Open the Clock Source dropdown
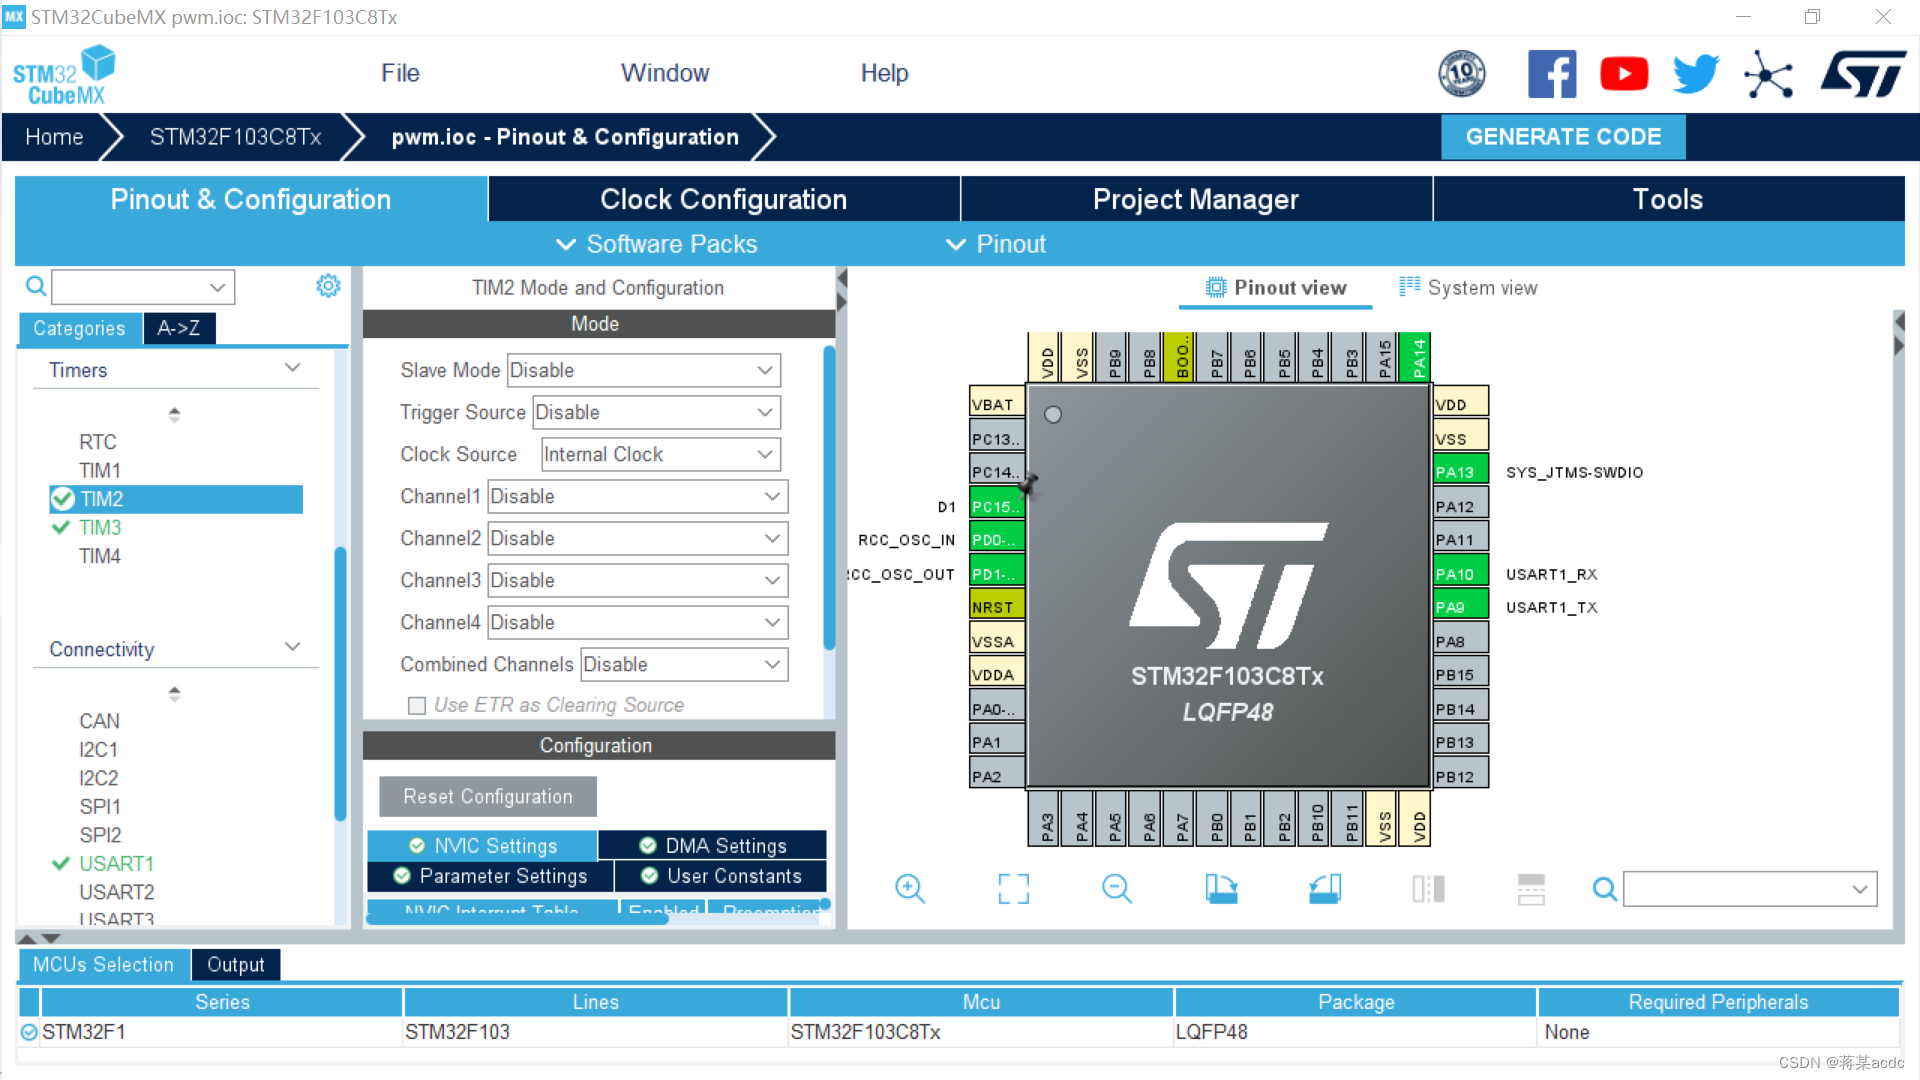 coord(660,454)
